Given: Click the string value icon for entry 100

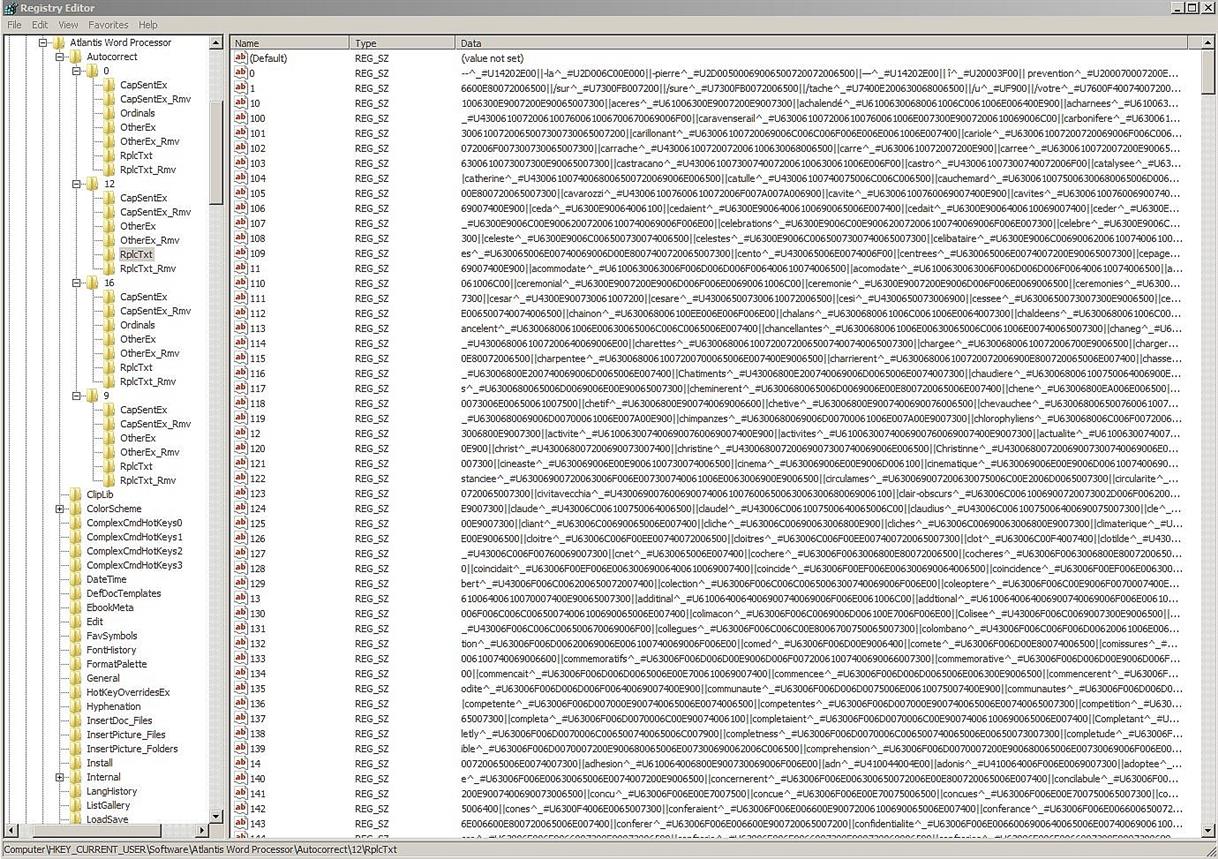Looking at the screenshot, I should tap(240, 118).
